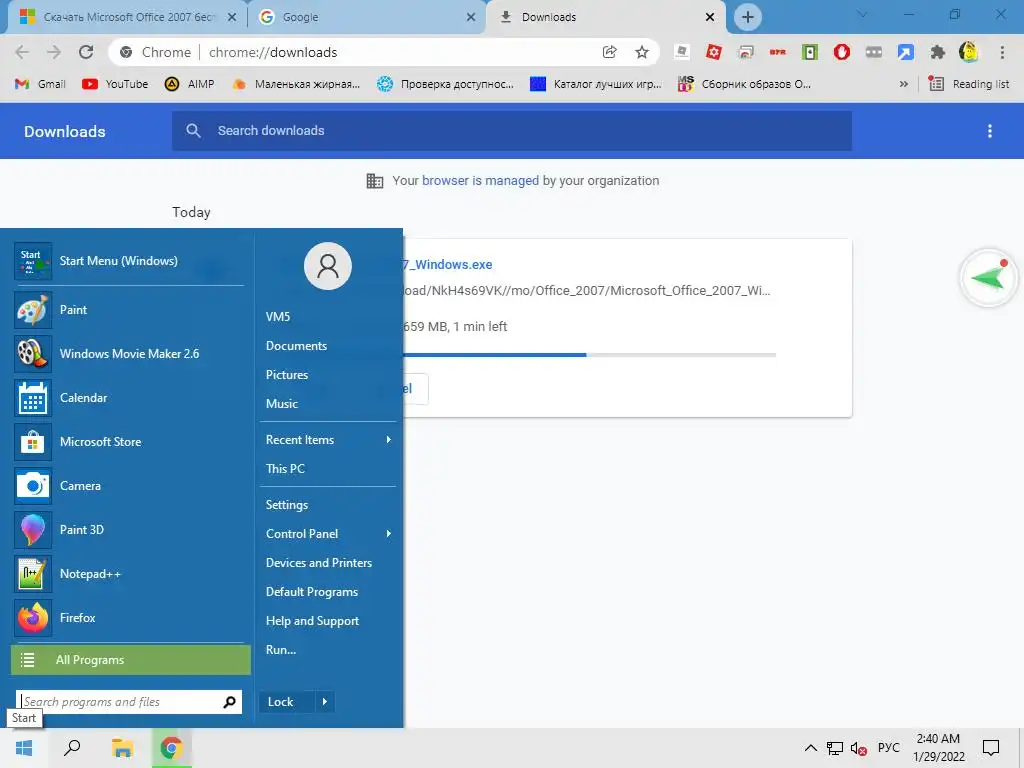
Task: Click the Lock button
Action: click(287, 702)
